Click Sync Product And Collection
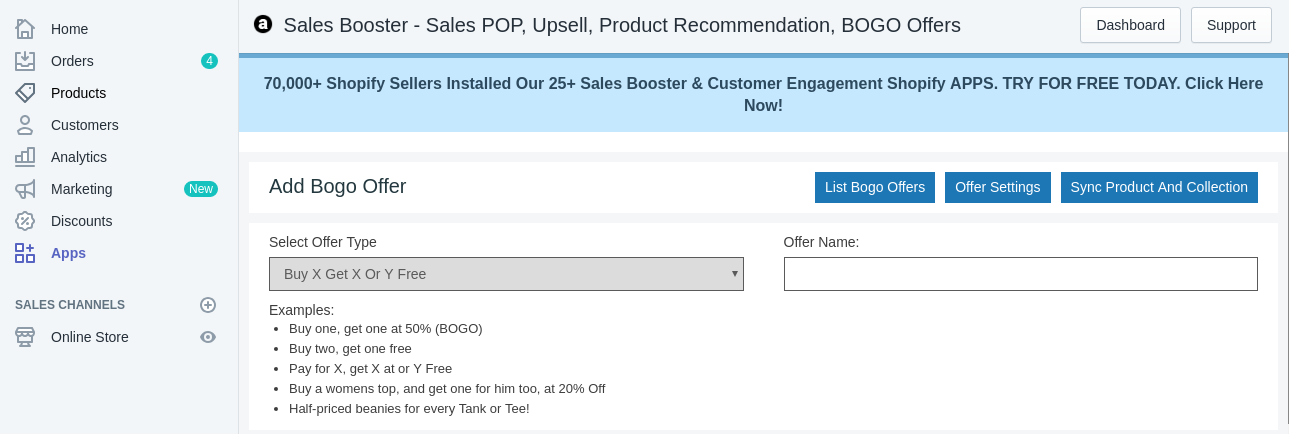The image size is (1289, 434). point(1159,187)
